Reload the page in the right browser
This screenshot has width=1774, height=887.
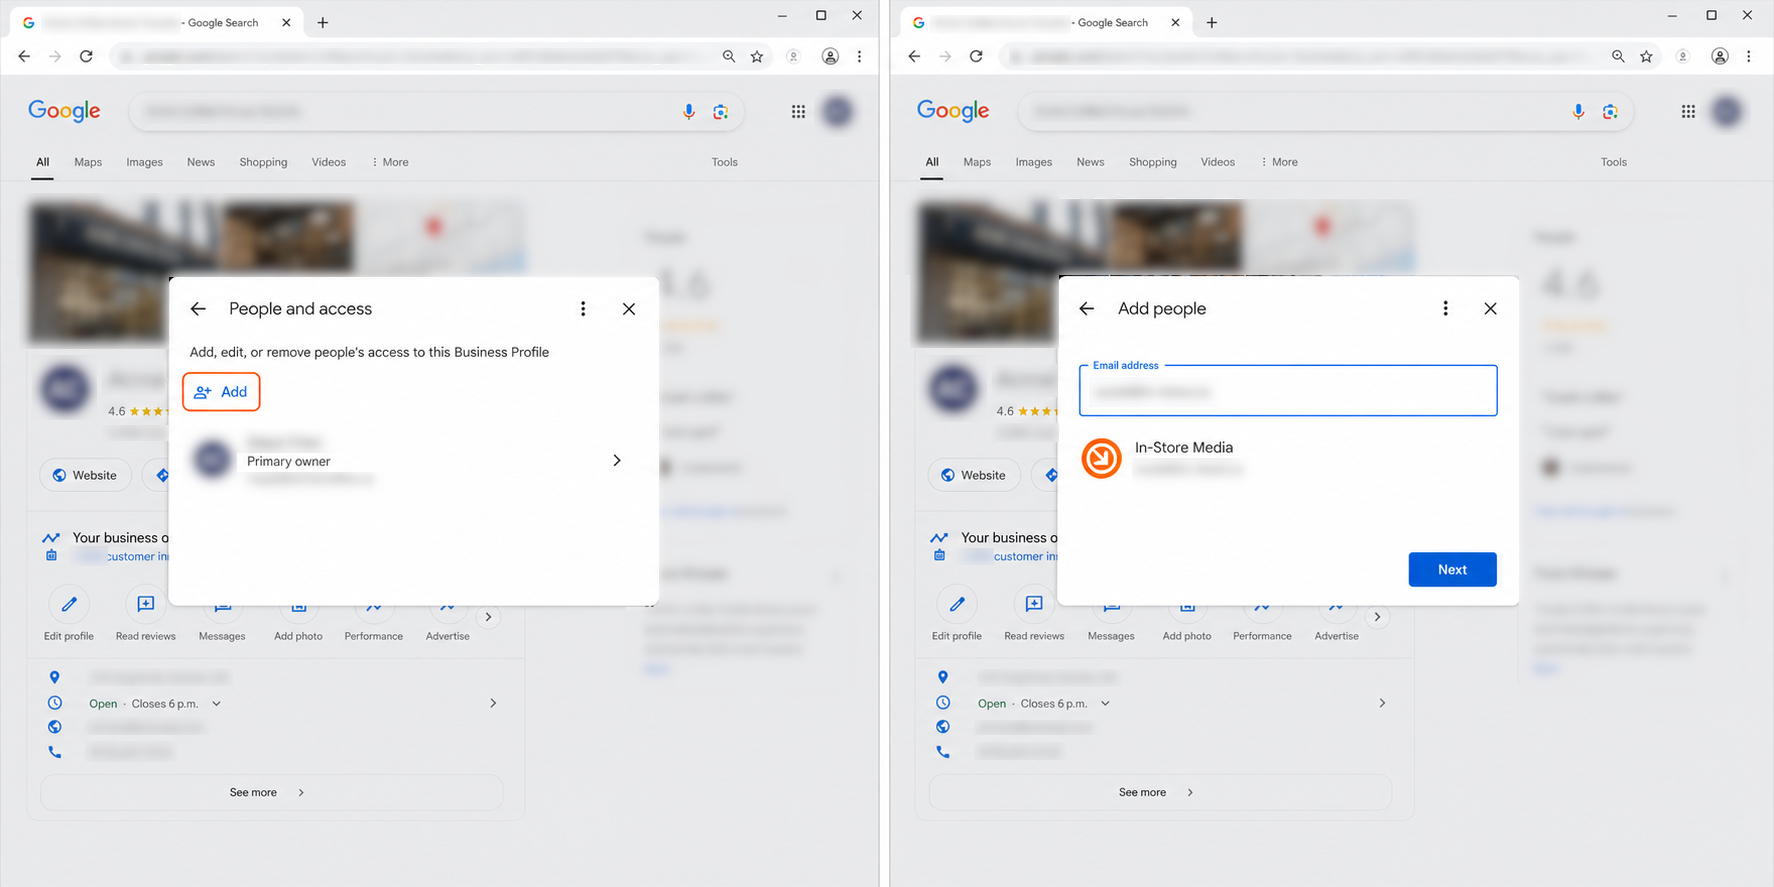[976, 57]
